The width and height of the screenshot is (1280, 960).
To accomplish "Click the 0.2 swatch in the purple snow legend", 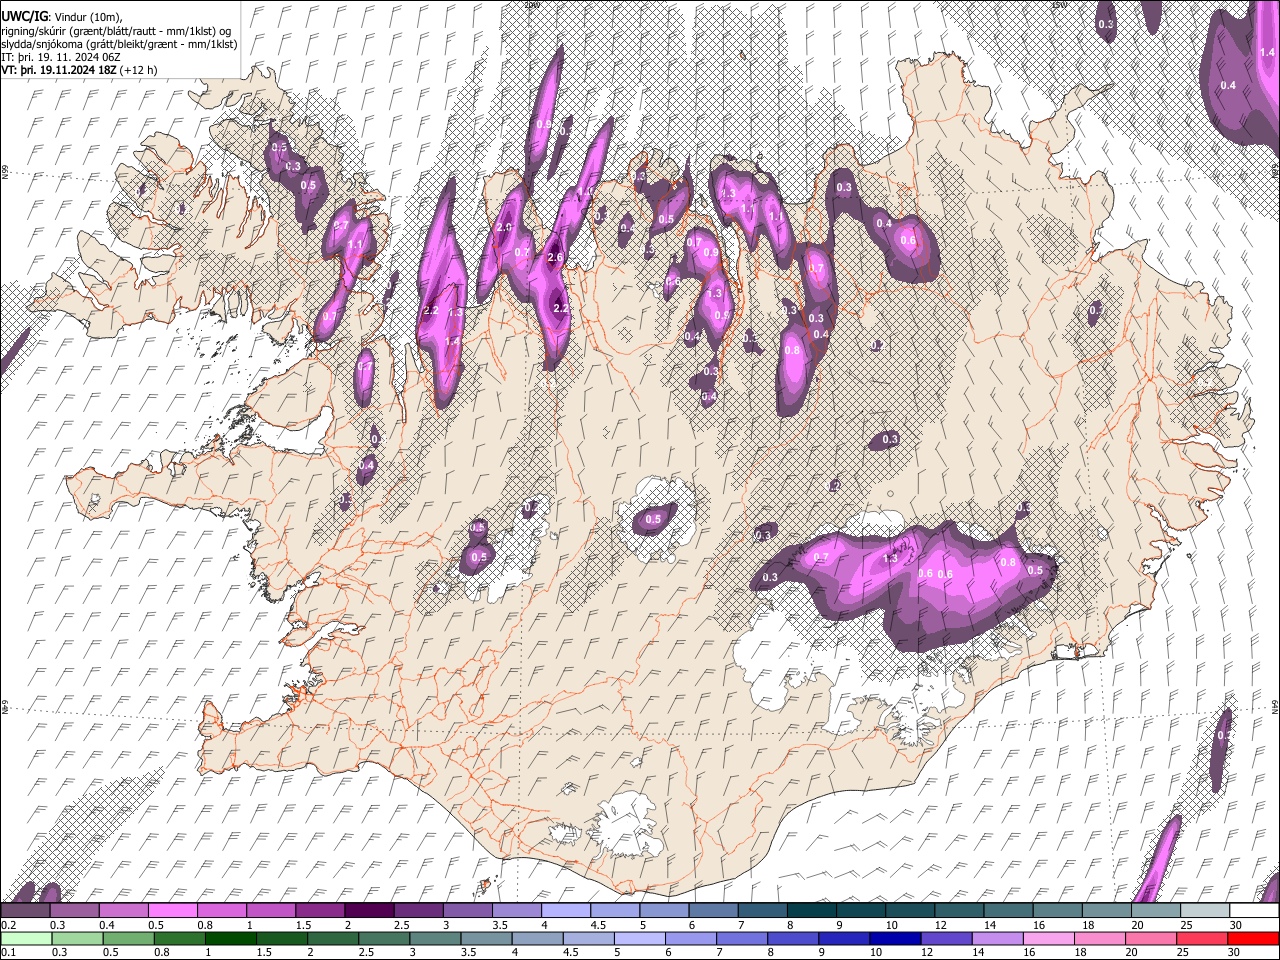I will coord(25,911).
